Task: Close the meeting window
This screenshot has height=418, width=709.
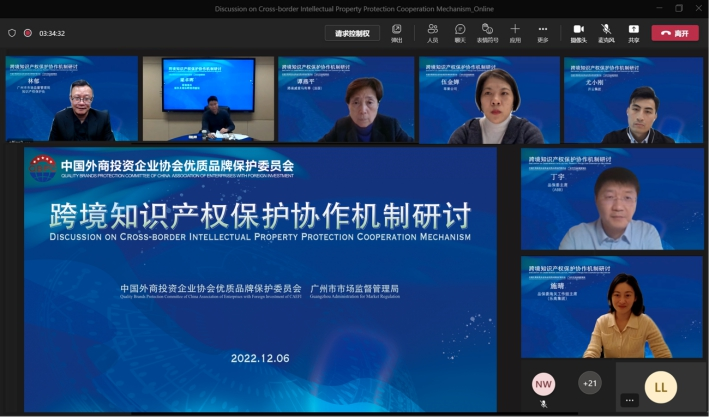Action: pyautogui.click(x=699, y=8)
